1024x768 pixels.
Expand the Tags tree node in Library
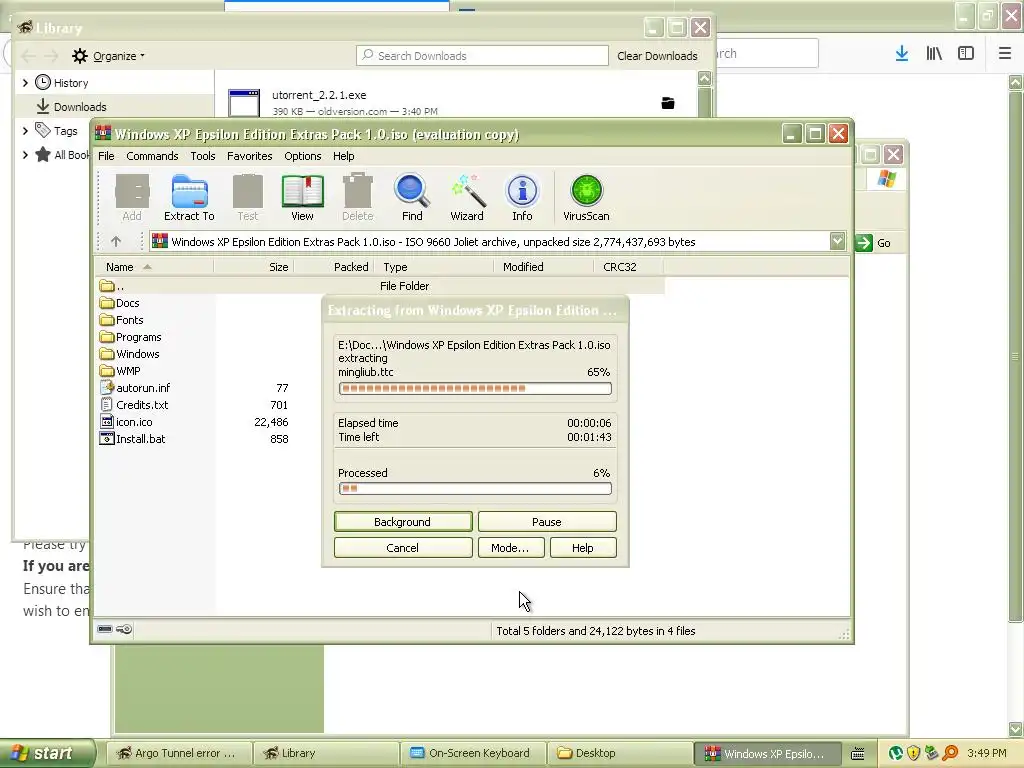pyautogui.click(x=25, y=131)
